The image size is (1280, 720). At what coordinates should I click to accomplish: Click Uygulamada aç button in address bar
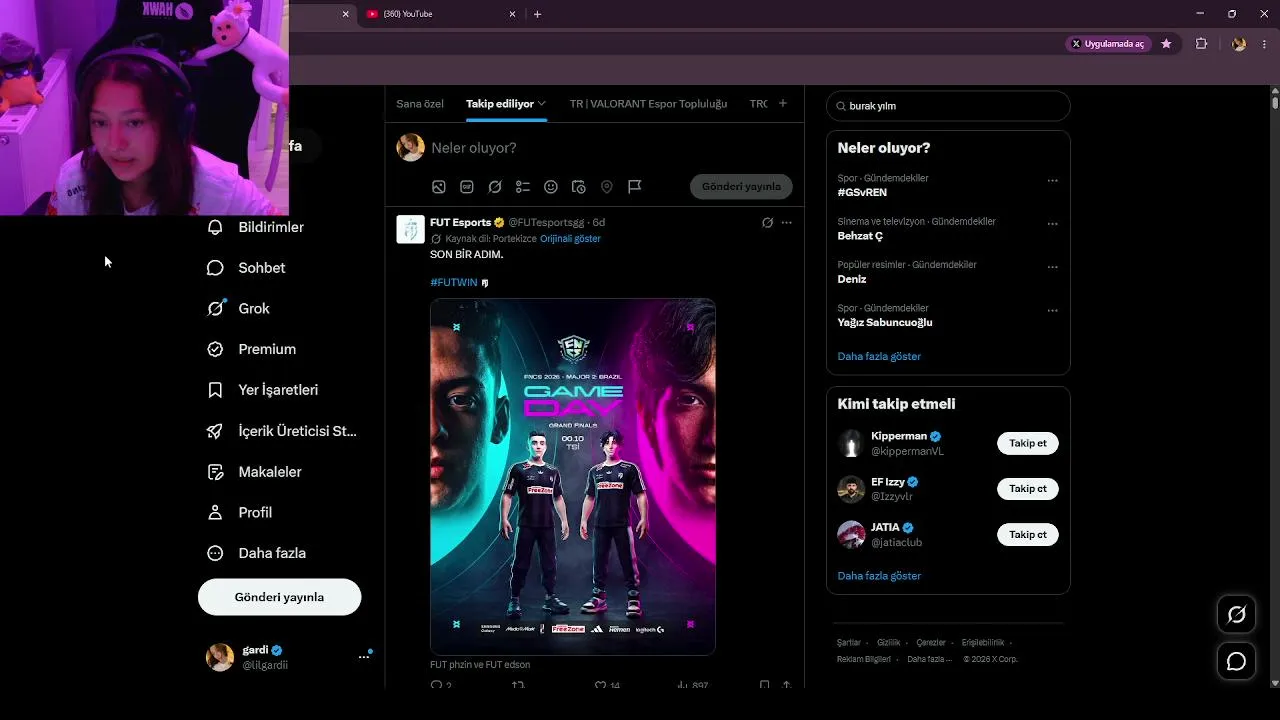pyautogui.click(x=1108, y=44)
